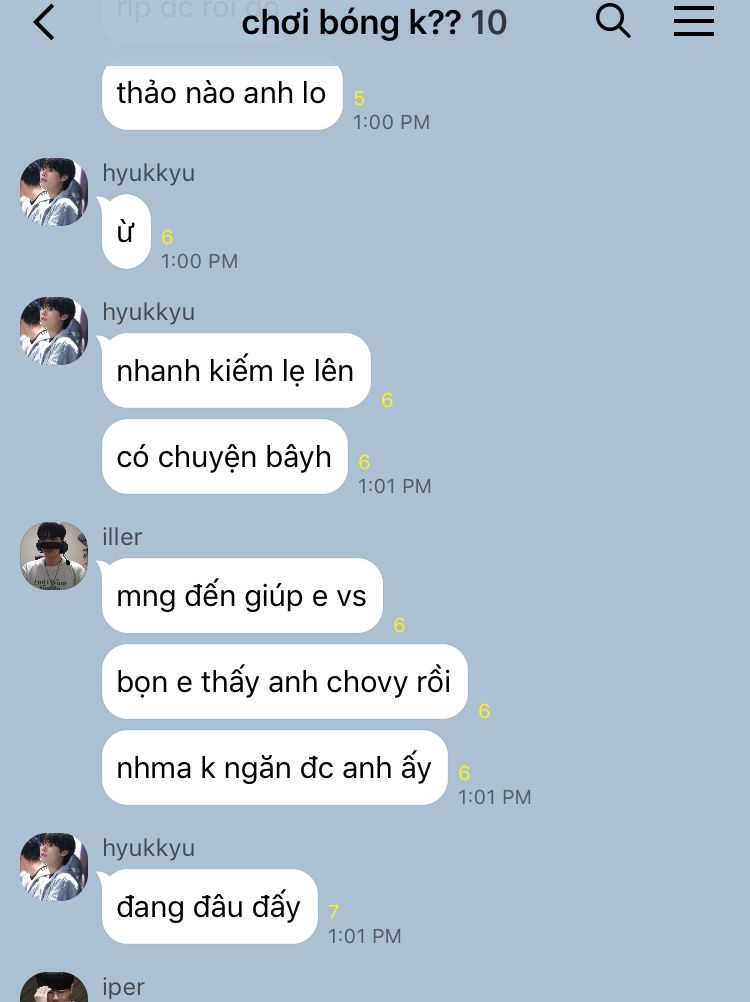Tap "bọn e thấy anh chovy rồi" bubble
This screenshot has height=1002, width=750.
click(x=285, y=681)
